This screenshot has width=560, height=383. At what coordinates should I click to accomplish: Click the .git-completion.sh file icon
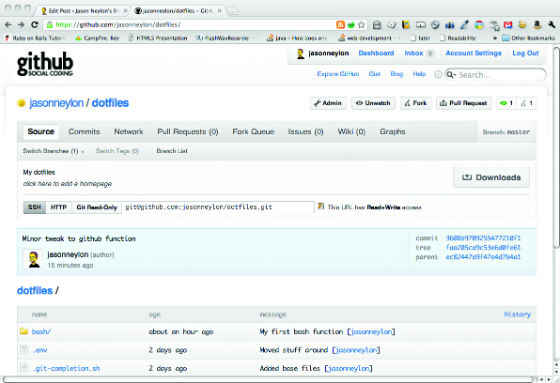coord(24,367)
